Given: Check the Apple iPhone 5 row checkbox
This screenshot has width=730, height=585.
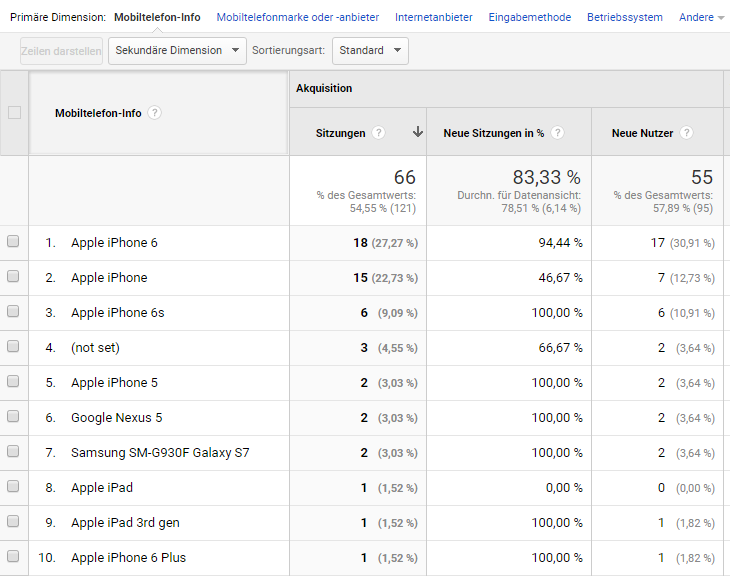Looking at the screenshot, I should click(13, 381).
